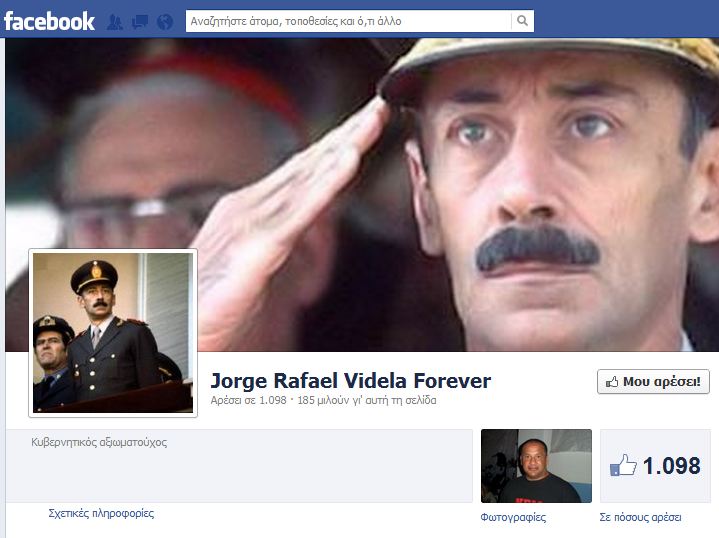Open the friend requests icon
719x538 pixels.
115,21
